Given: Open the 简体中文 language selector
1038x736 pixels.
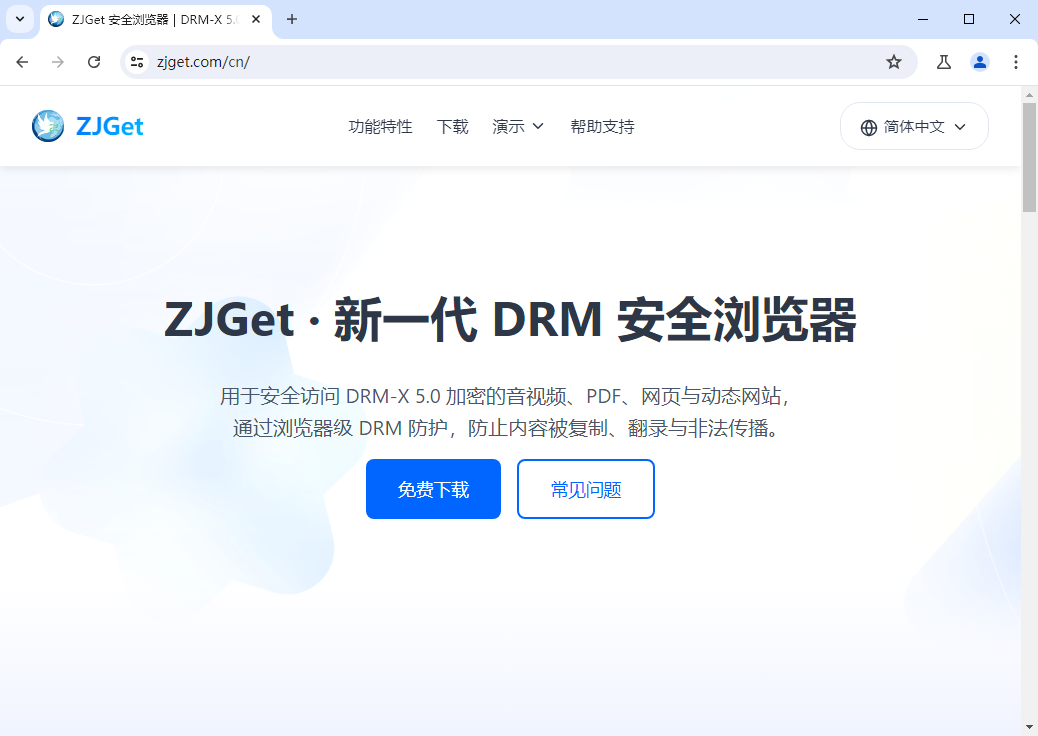Looking at the screenshot, I should coord(914,126).
